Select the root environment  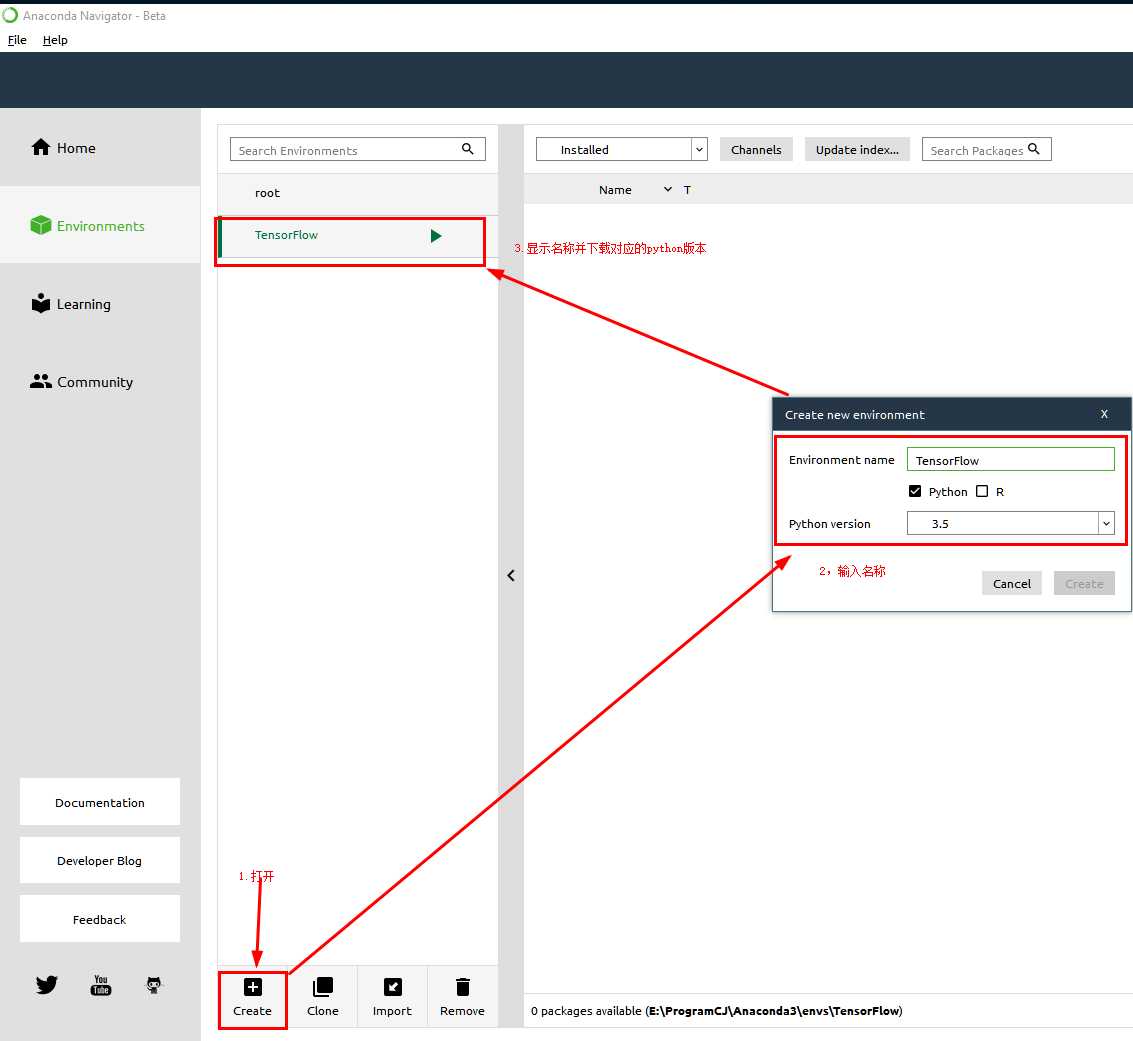[358, 193]
